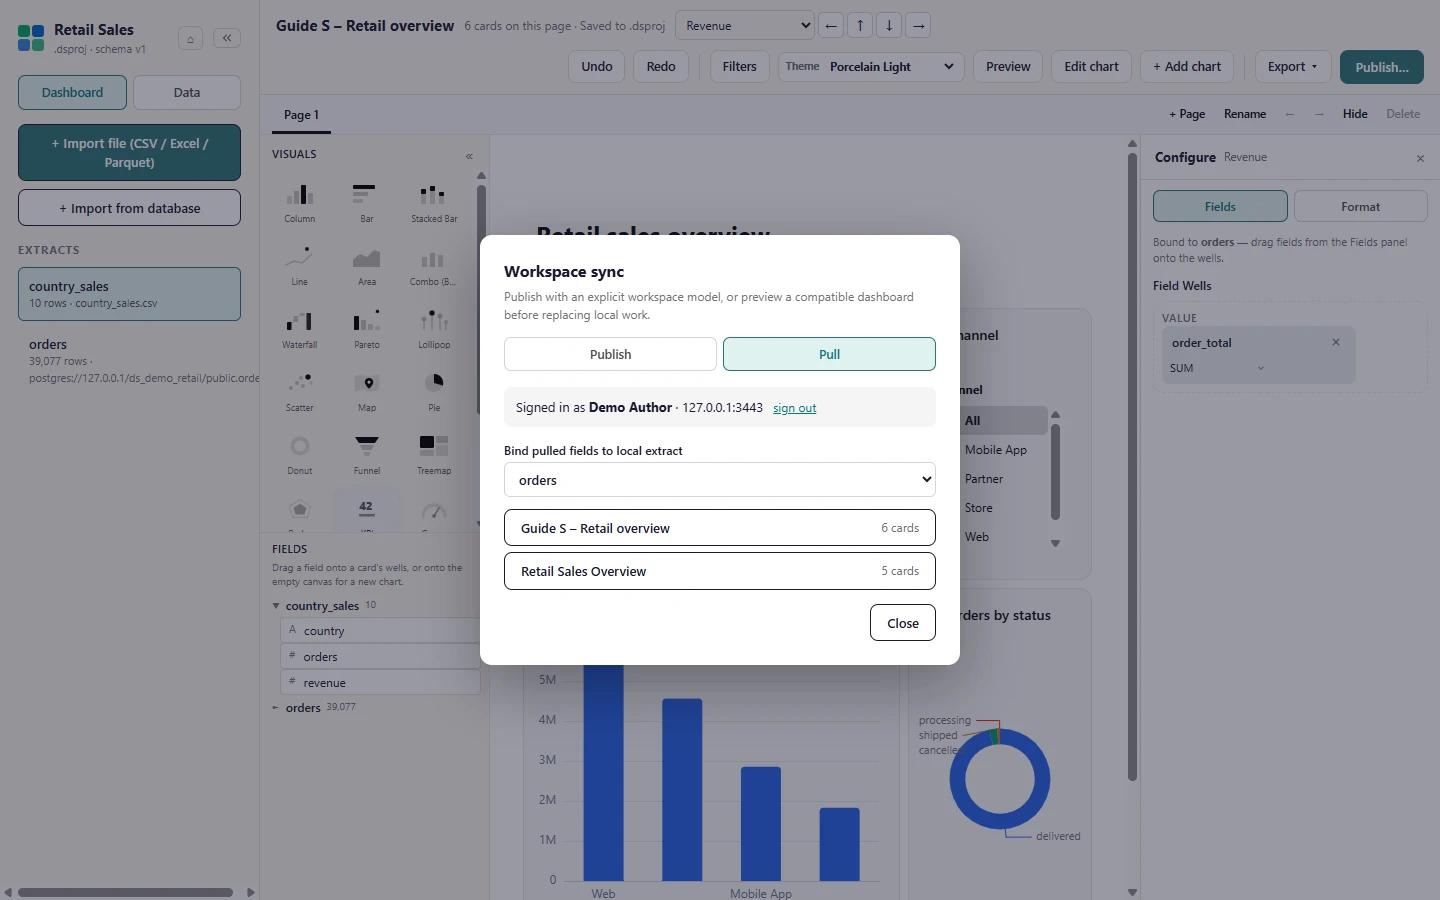Close the Configure panel

point(1420,158)
